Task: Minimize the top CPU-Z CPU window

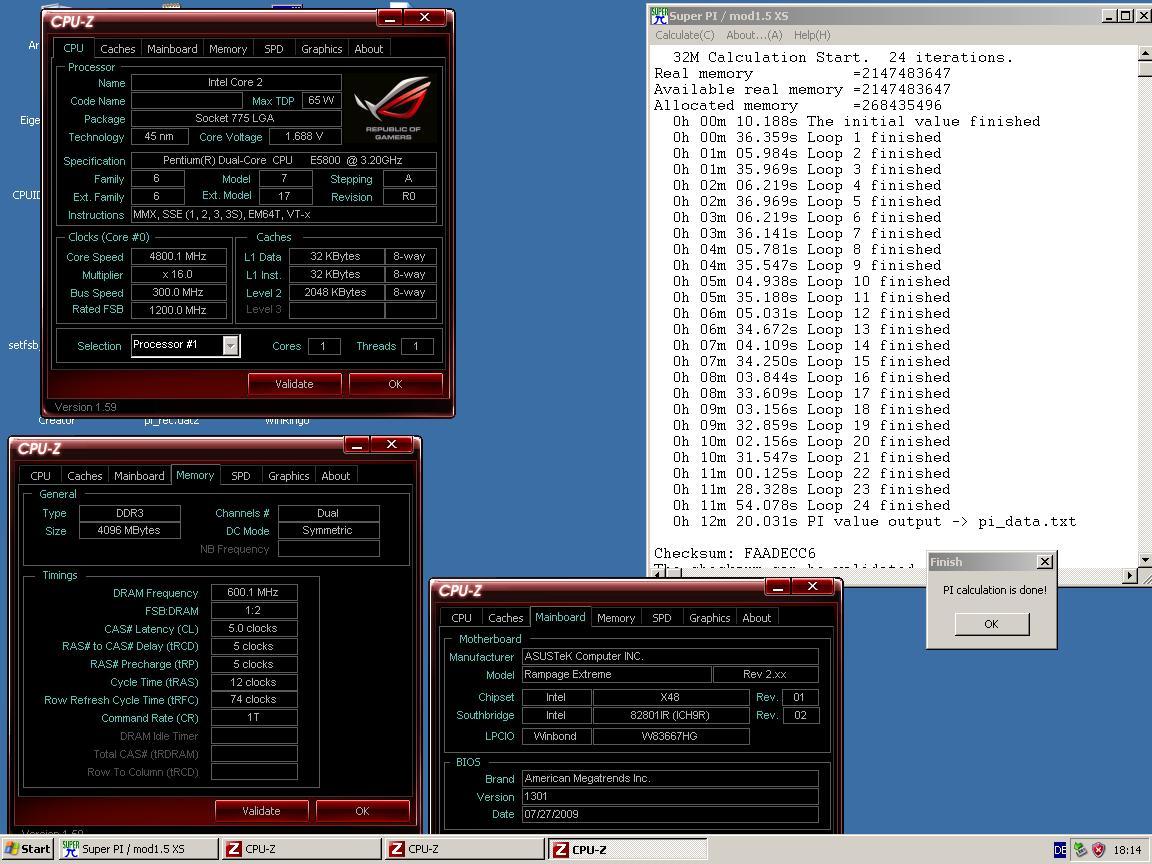Action: point(390,18)
